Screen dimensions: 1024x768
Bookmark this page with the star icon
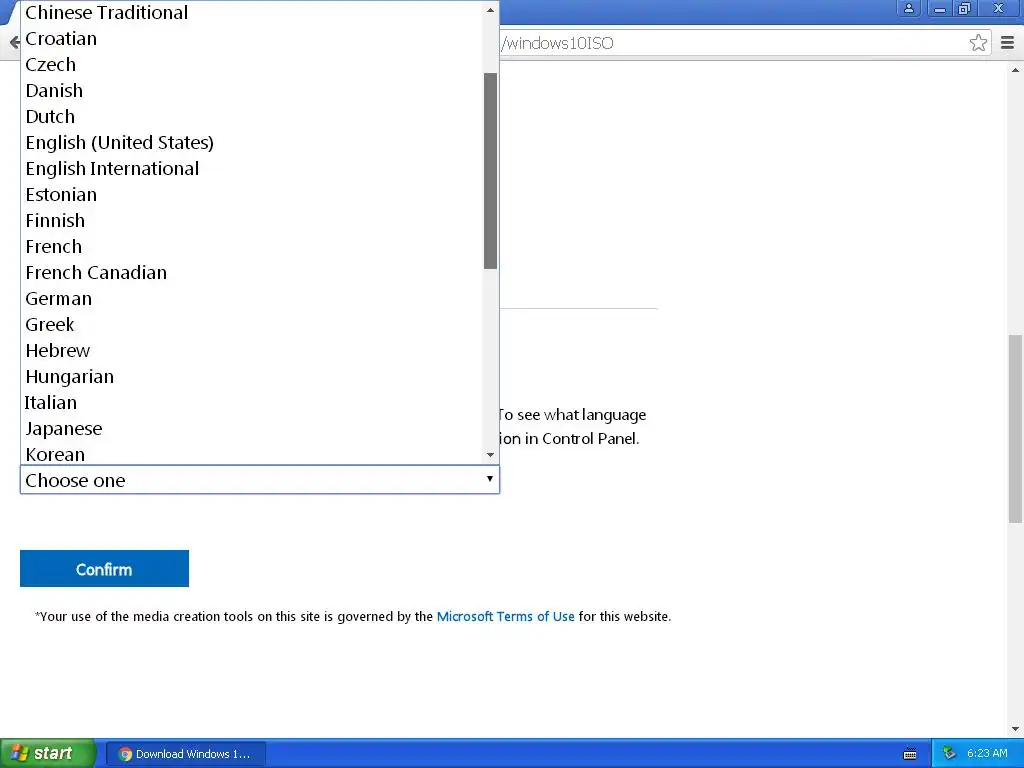978,43
